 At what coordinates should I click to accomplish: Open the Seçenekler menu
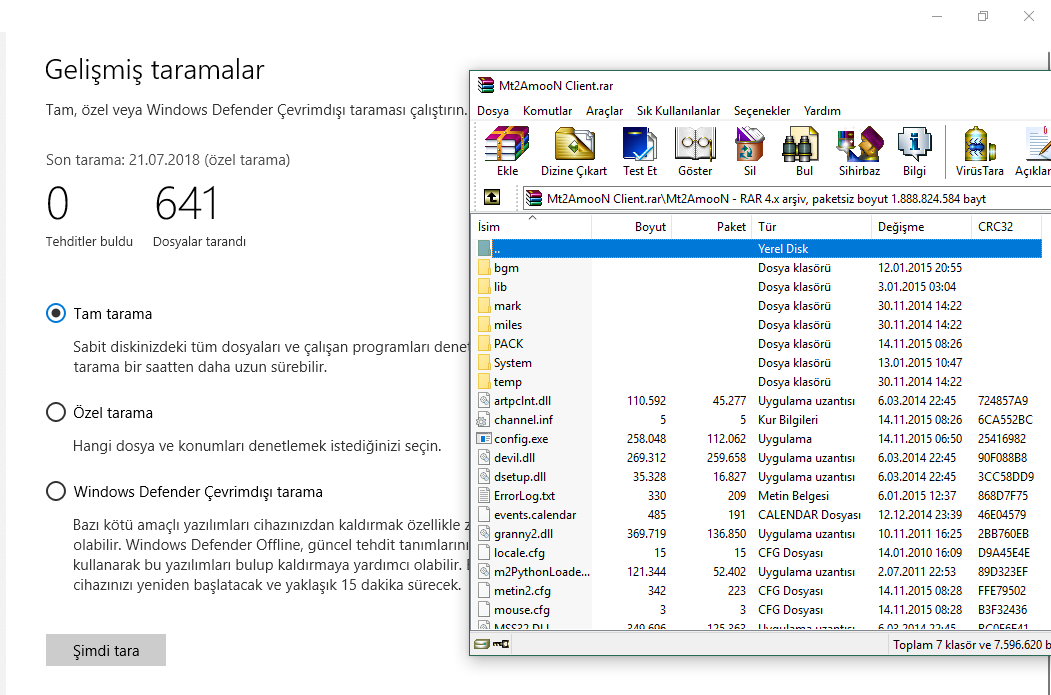point(761,111)
